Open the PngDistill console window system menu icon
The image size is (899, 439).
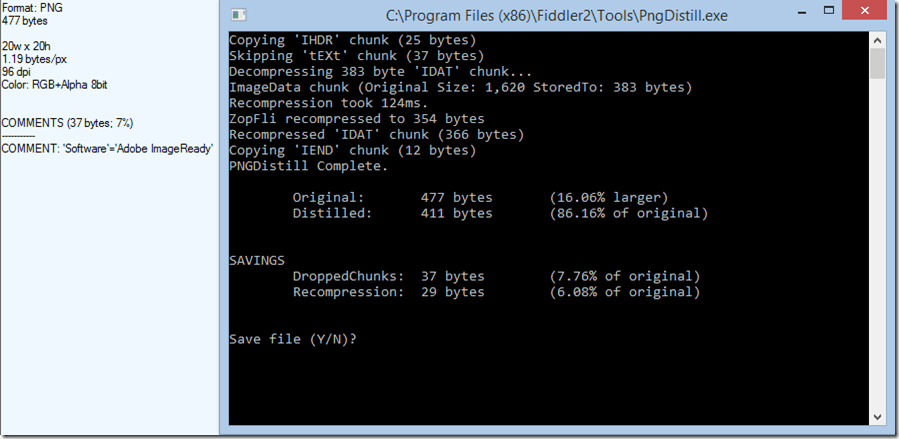pyautogui.click(x=236, y=15)
